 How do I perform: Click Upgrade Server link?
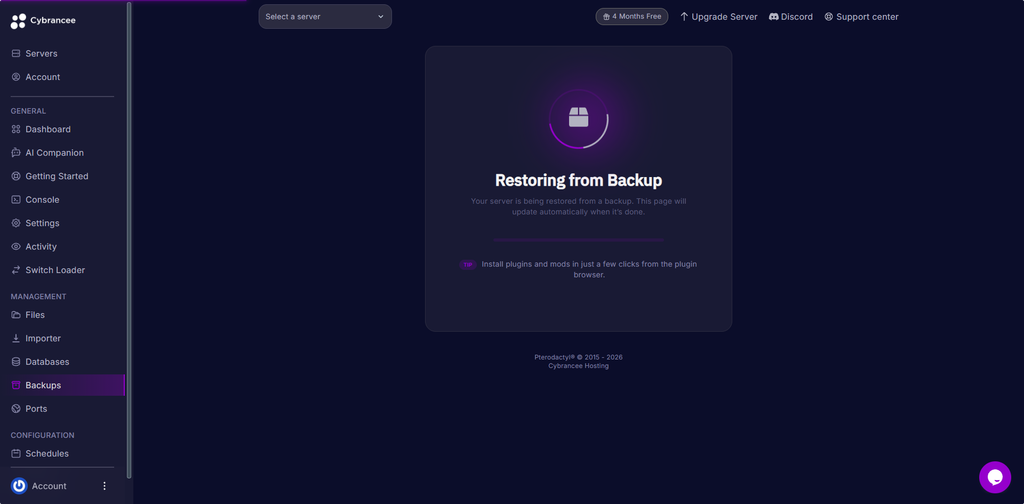tap(718, 16)
